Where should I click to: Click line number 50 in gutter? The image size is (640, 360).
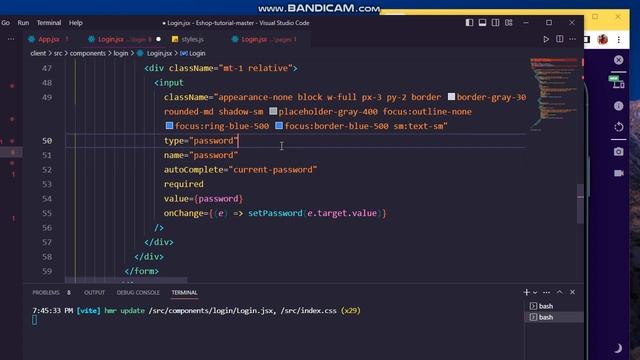47,141
